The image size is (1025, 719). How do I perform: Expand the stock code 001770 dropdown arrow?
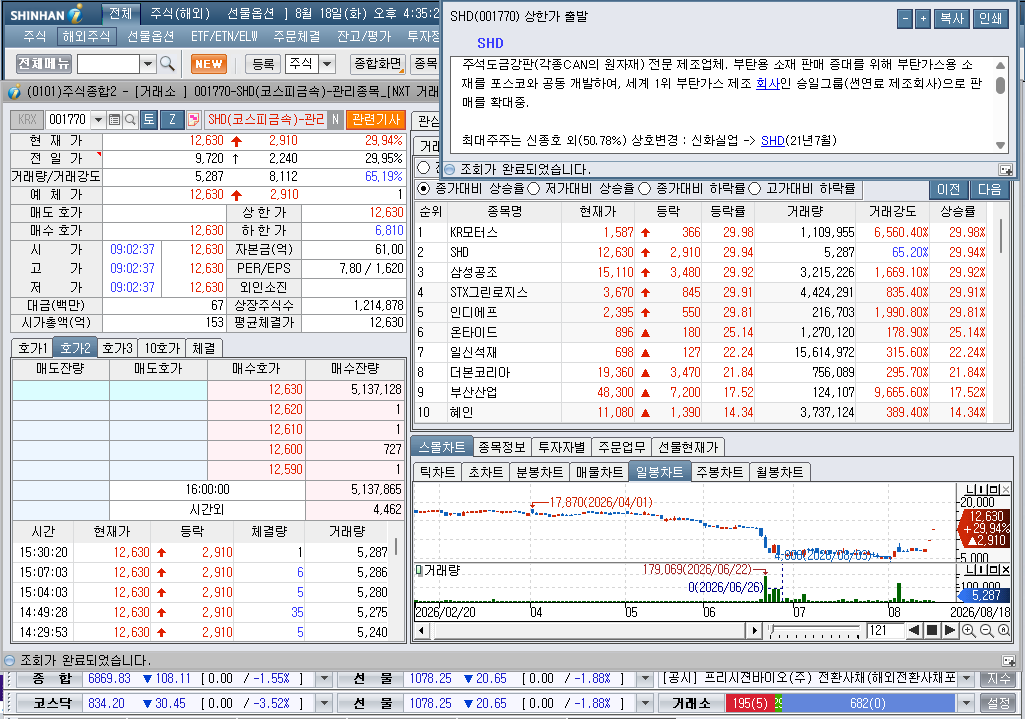click(98, 120)
